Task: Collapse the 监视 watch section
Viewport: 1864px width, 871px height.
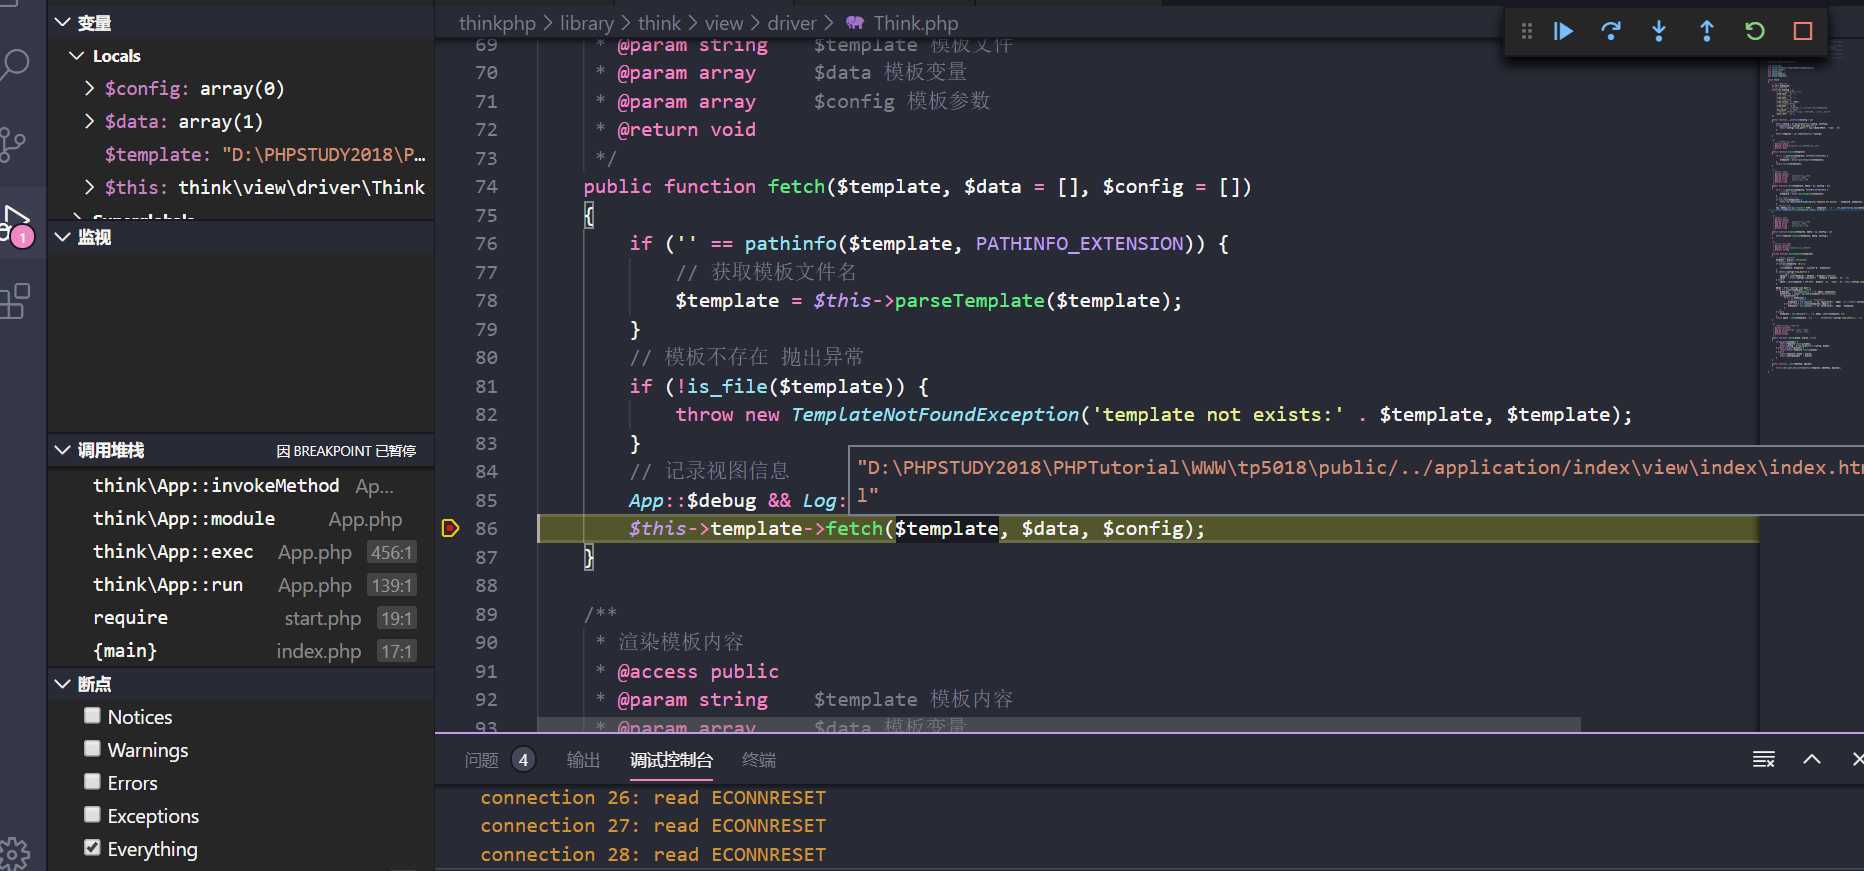Action: 63,237
